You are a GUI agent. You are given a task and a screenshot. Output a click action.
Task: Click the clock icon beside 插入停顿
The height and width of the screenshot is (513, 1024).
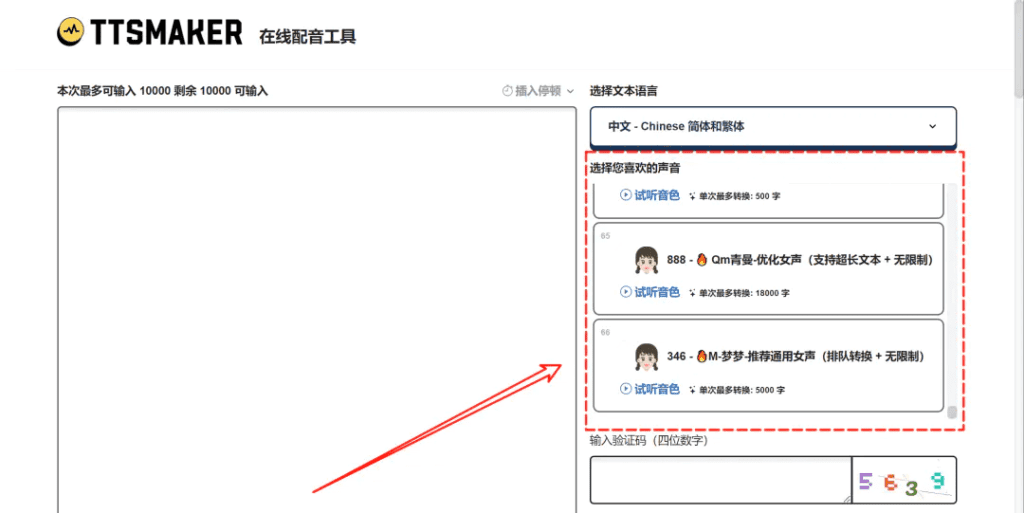[507, 91]
